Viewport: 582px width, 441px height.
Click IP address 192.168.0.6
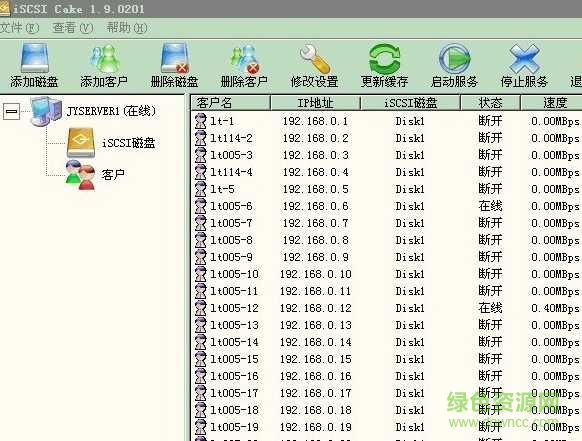coord(315,206)
